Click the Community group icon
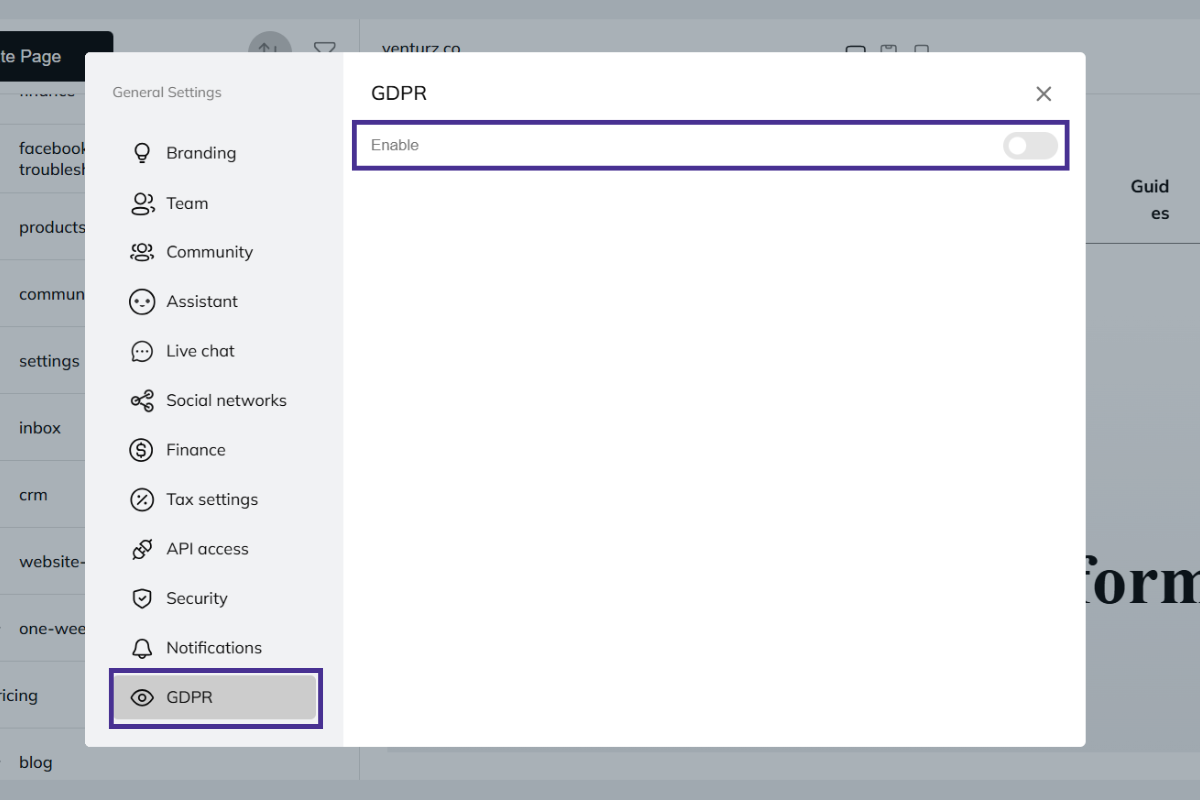The width and height of the screenshot is (1200, 800). click(x=142, y=252)
